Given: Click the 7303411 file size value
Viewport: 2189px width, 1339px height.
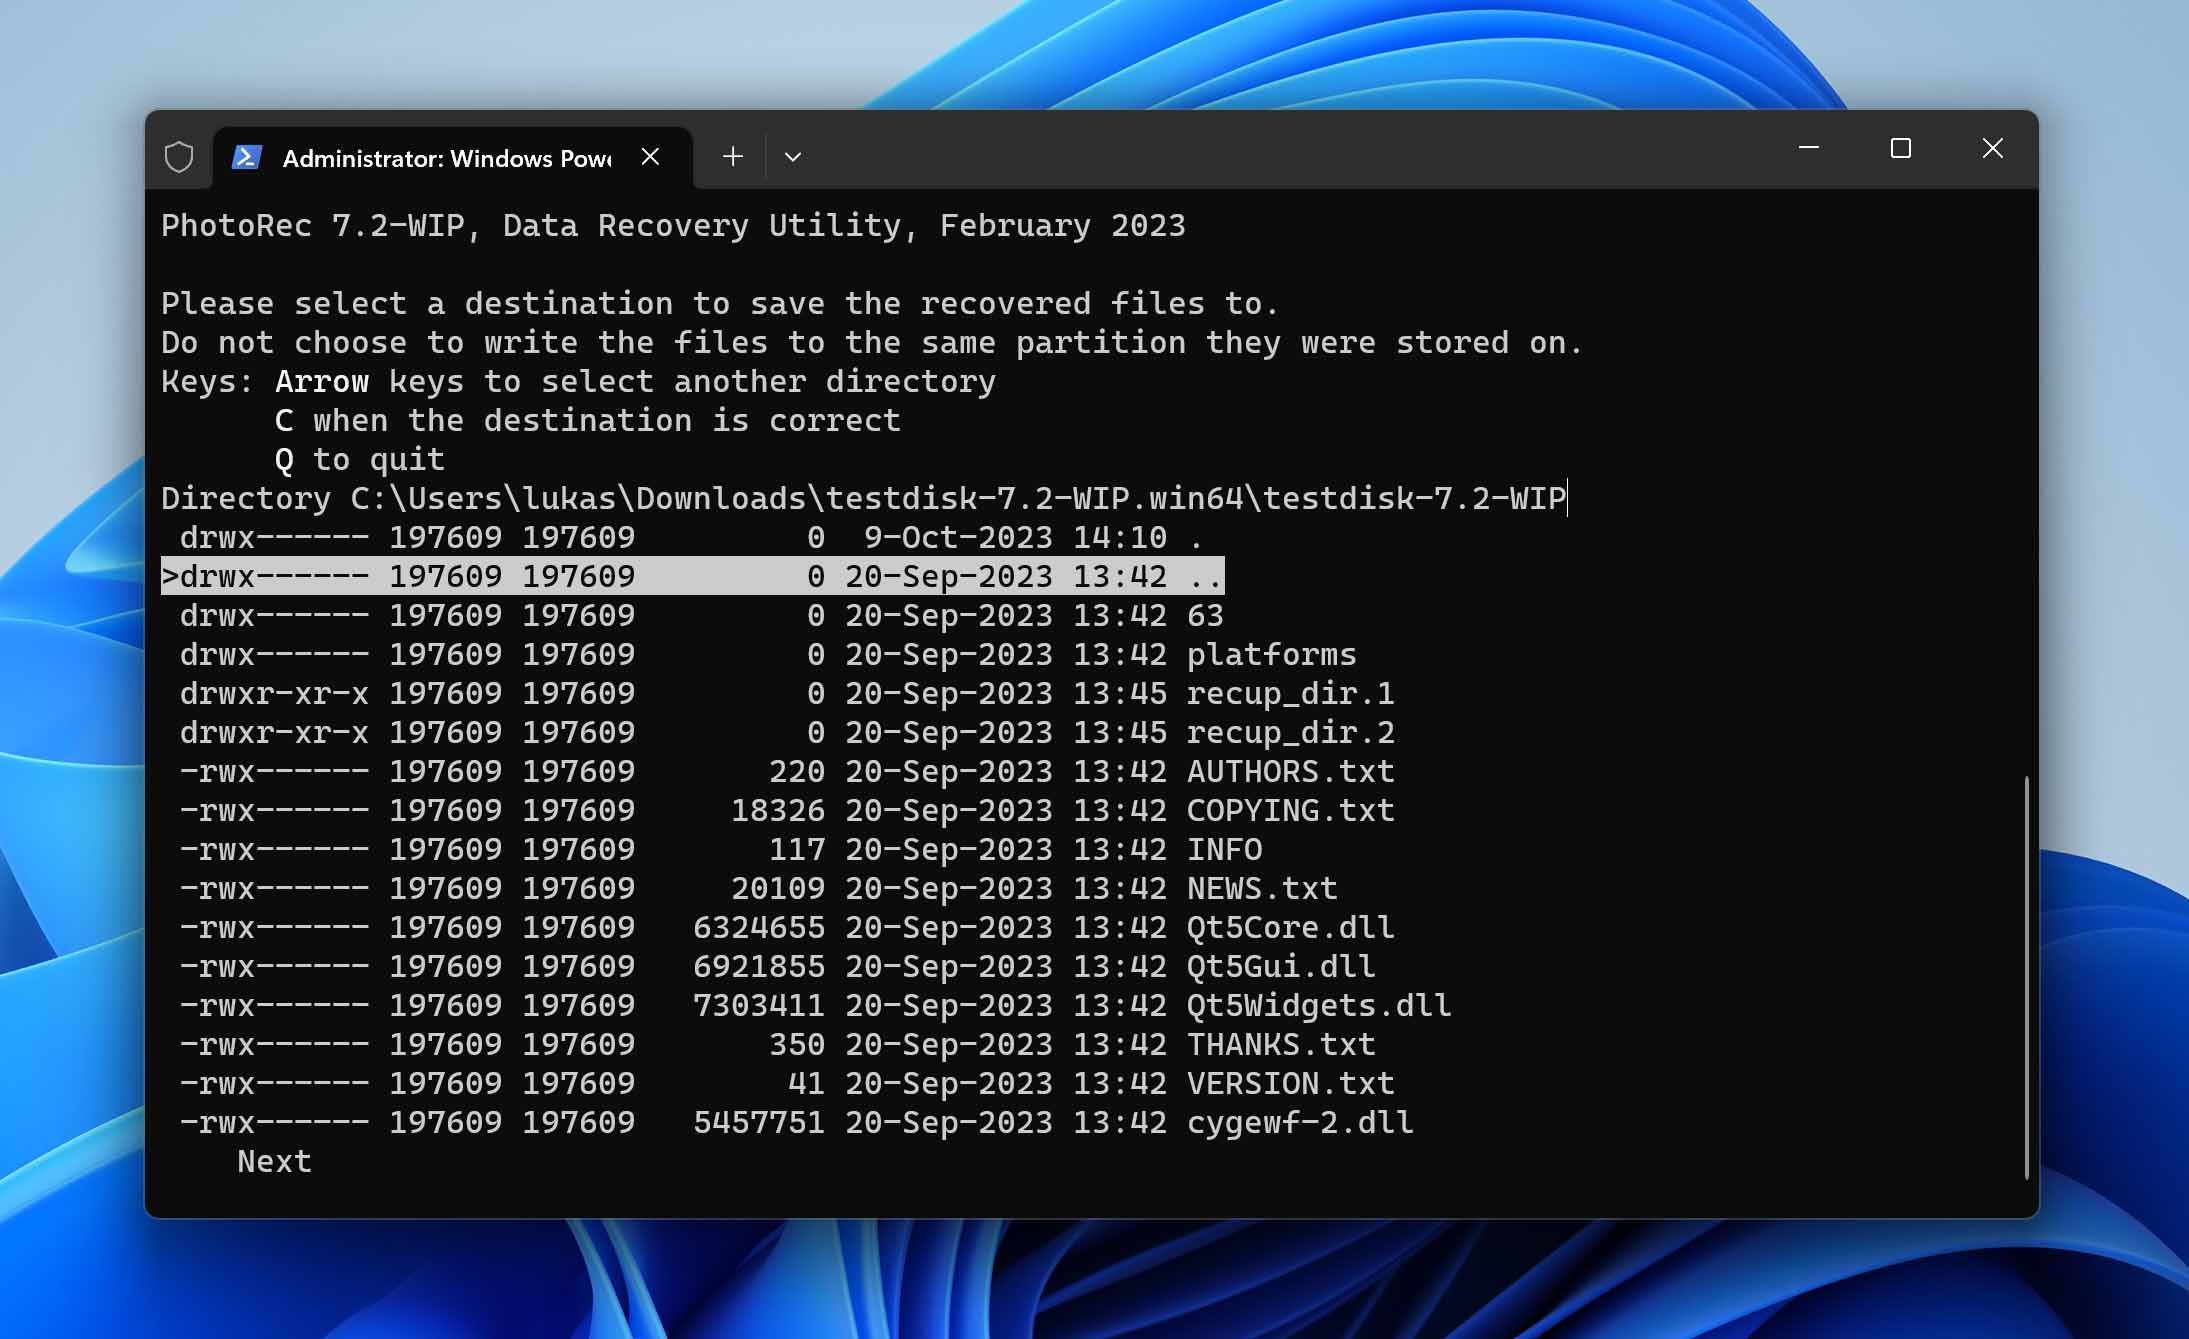Looking at the screenshot, I should [x=759, y=1005].
